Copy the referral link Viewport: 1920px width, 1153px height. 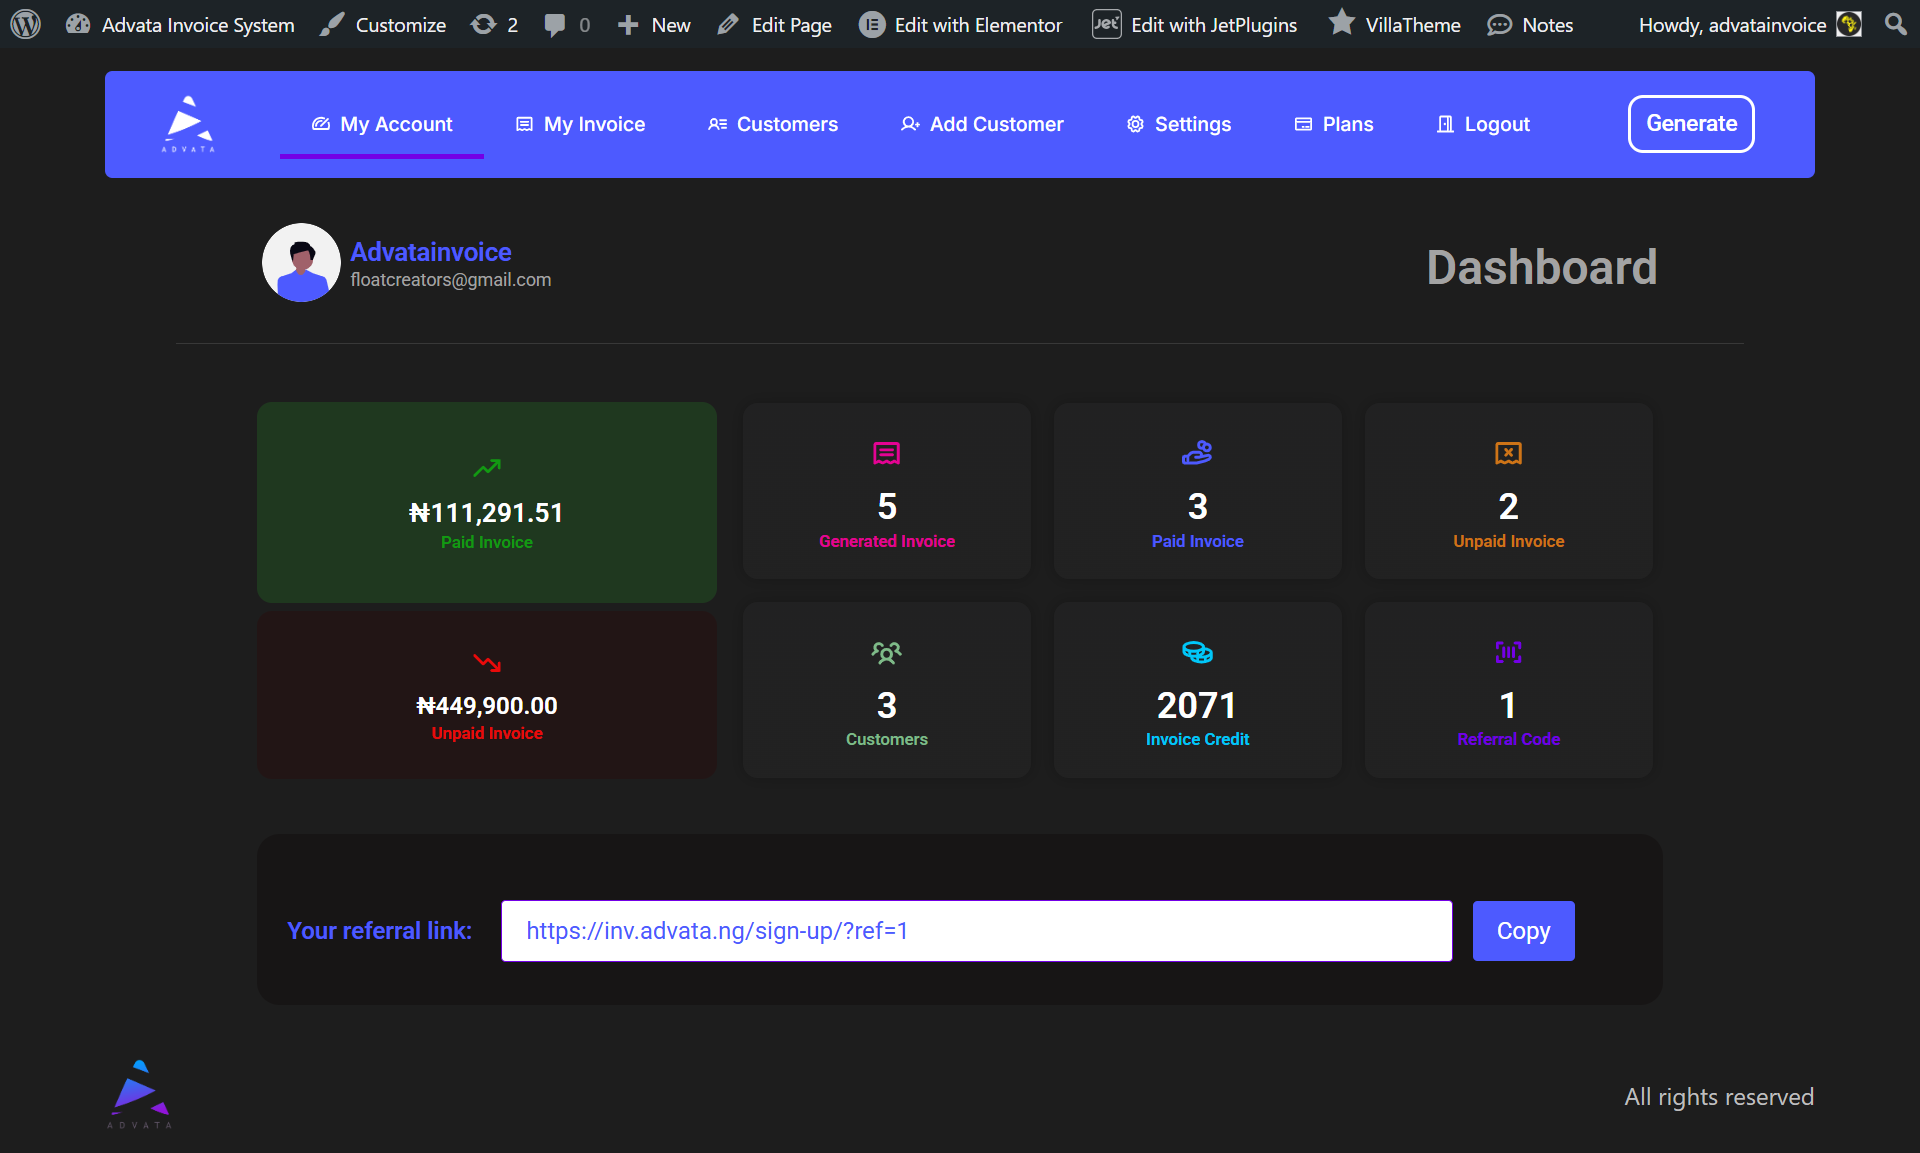(x=1522, y=931)
